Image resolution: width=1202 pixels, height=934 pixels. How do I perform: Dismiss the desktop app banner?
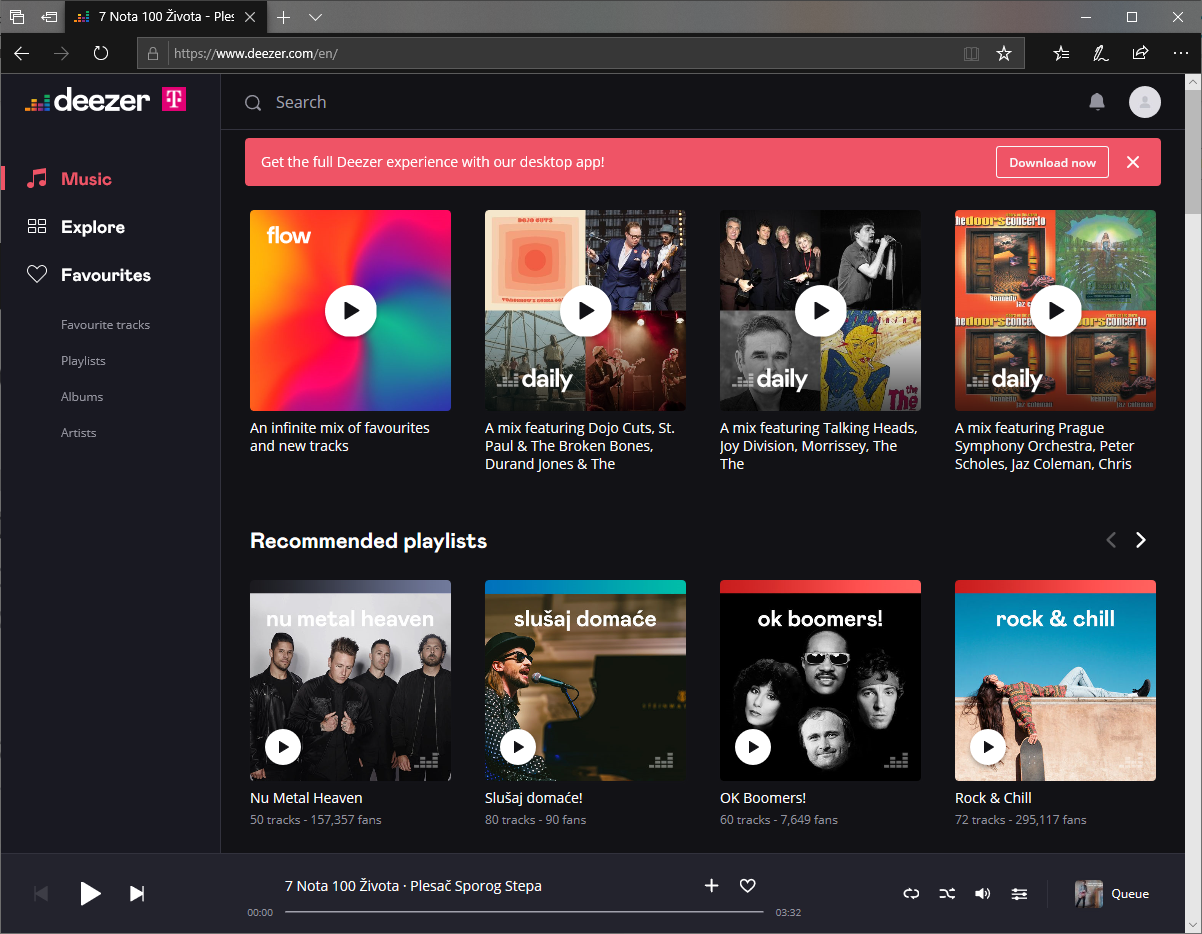(1133, 162)
